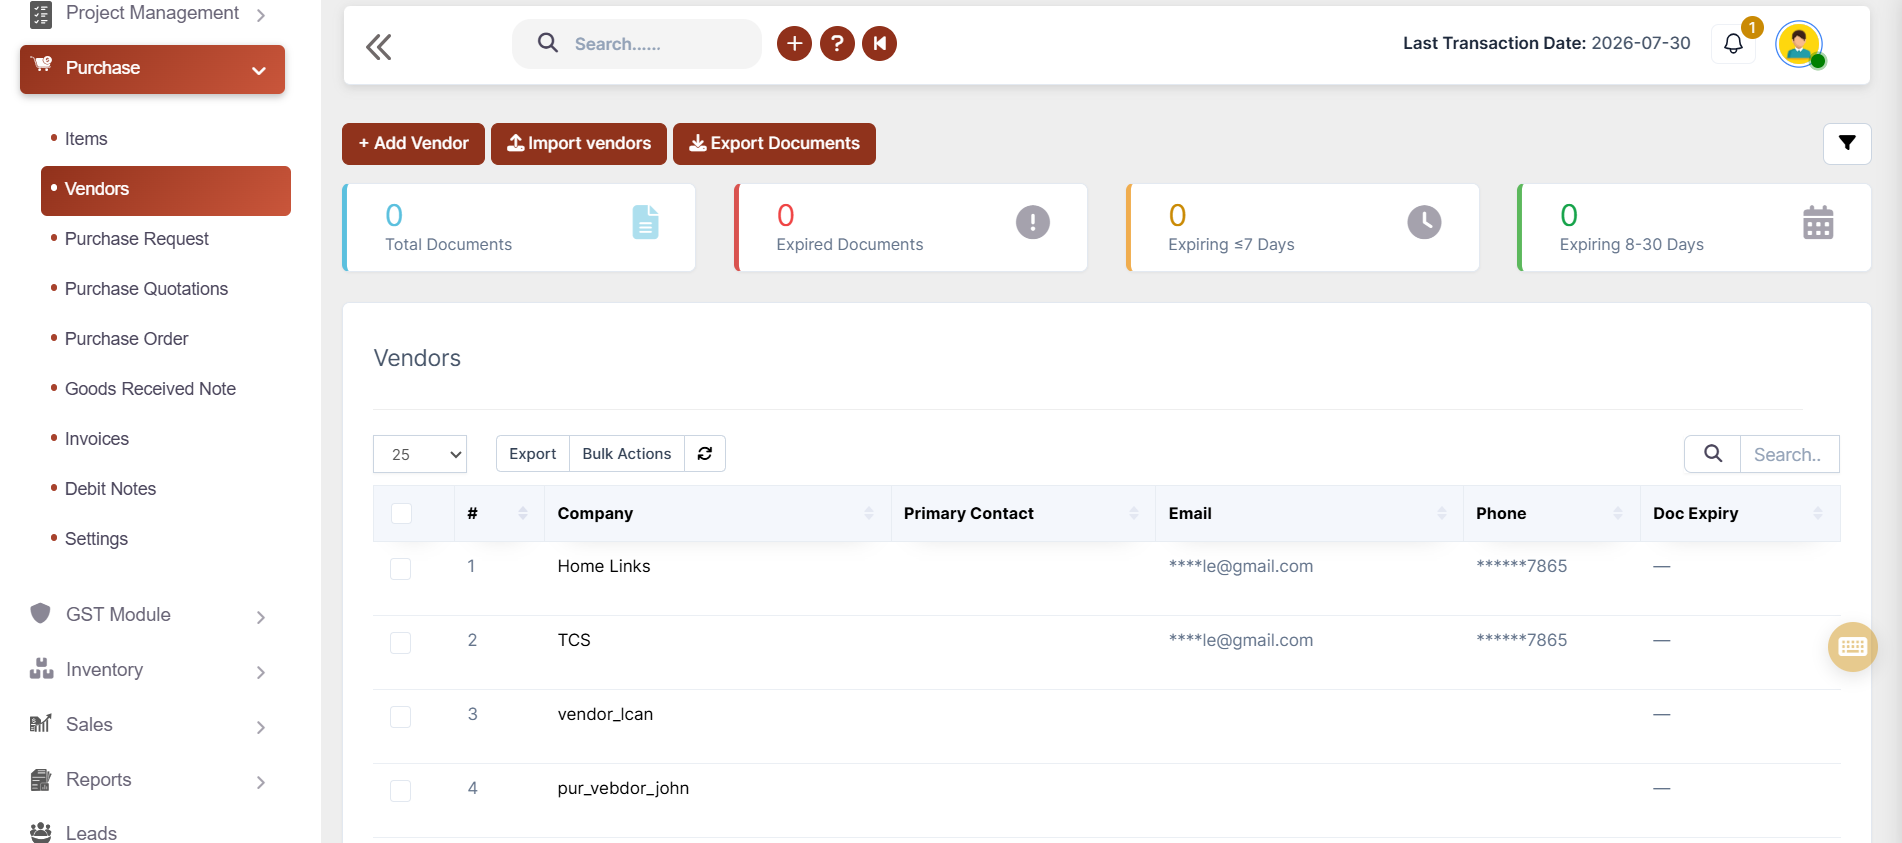Click Import vendors button

tap(579, 144)
